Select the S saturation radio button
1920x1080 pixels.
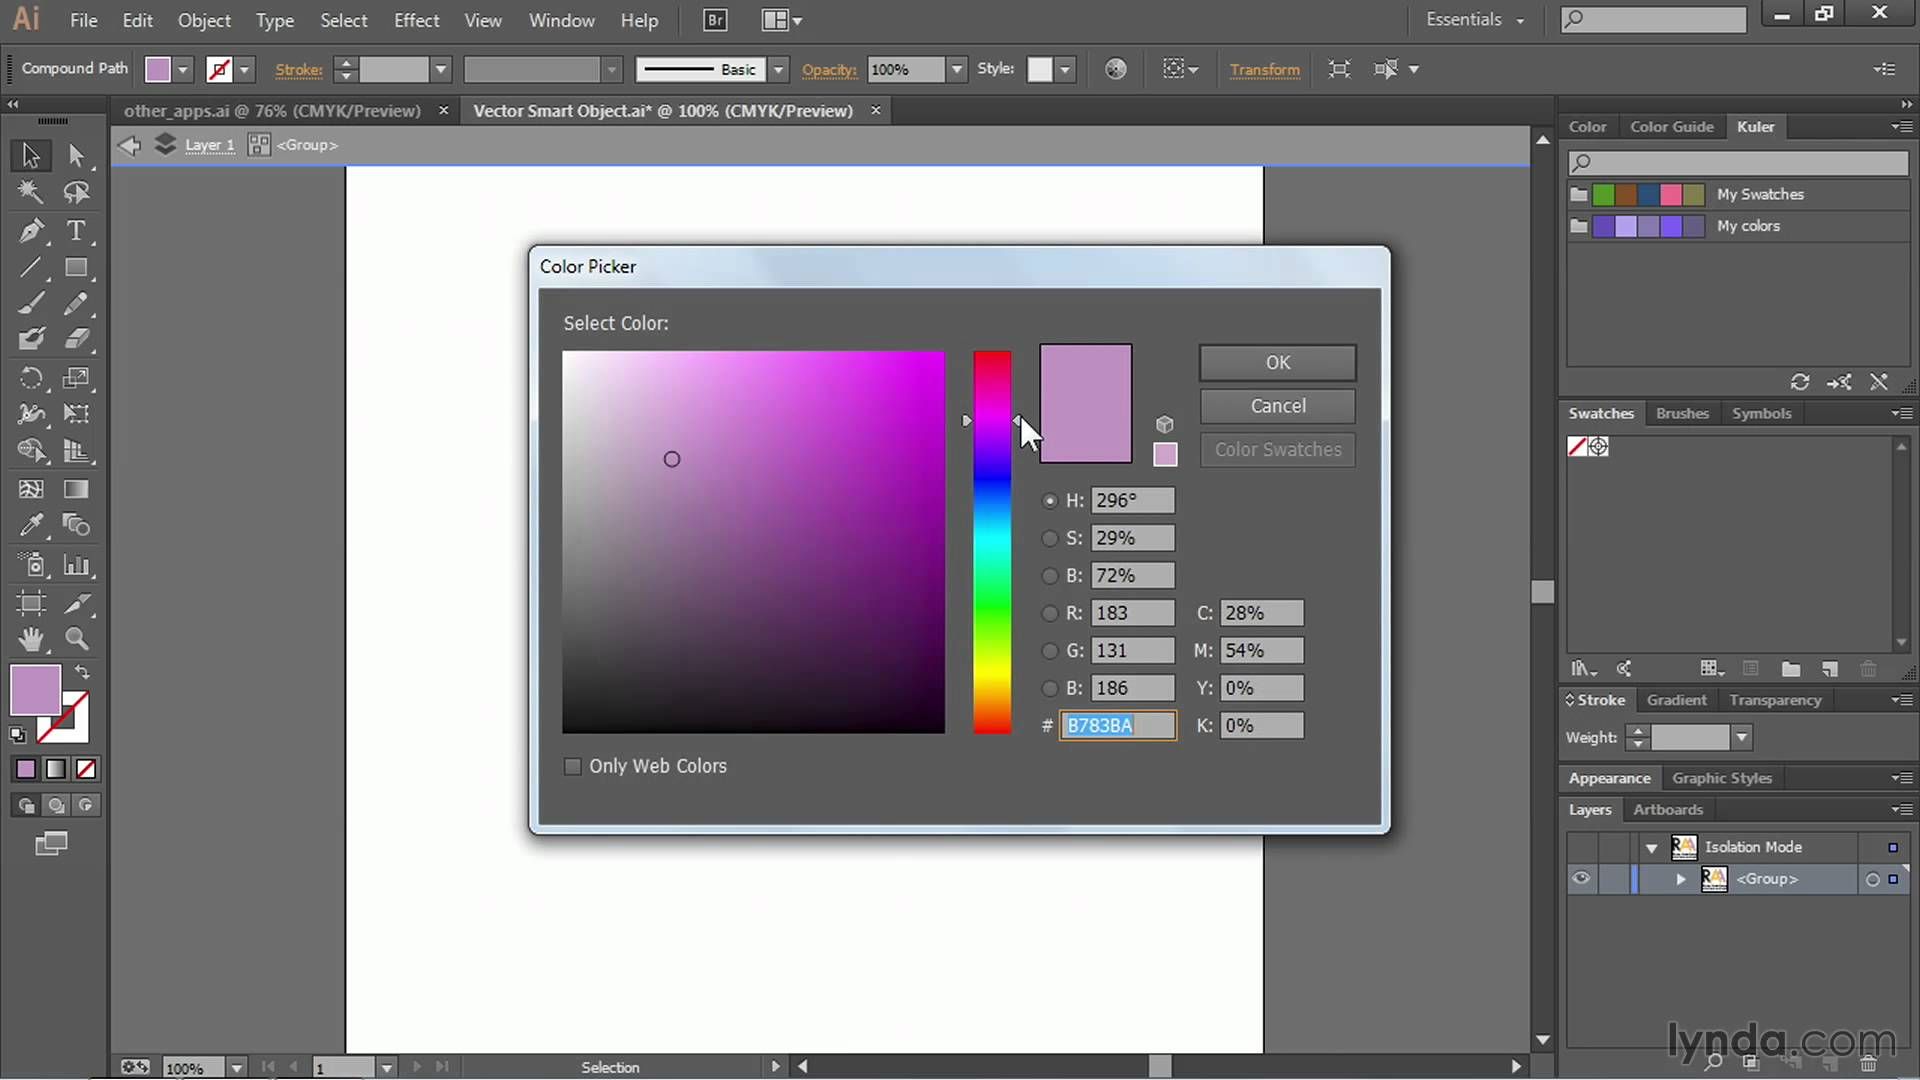pyautogui.click(x=1049, y=539)
